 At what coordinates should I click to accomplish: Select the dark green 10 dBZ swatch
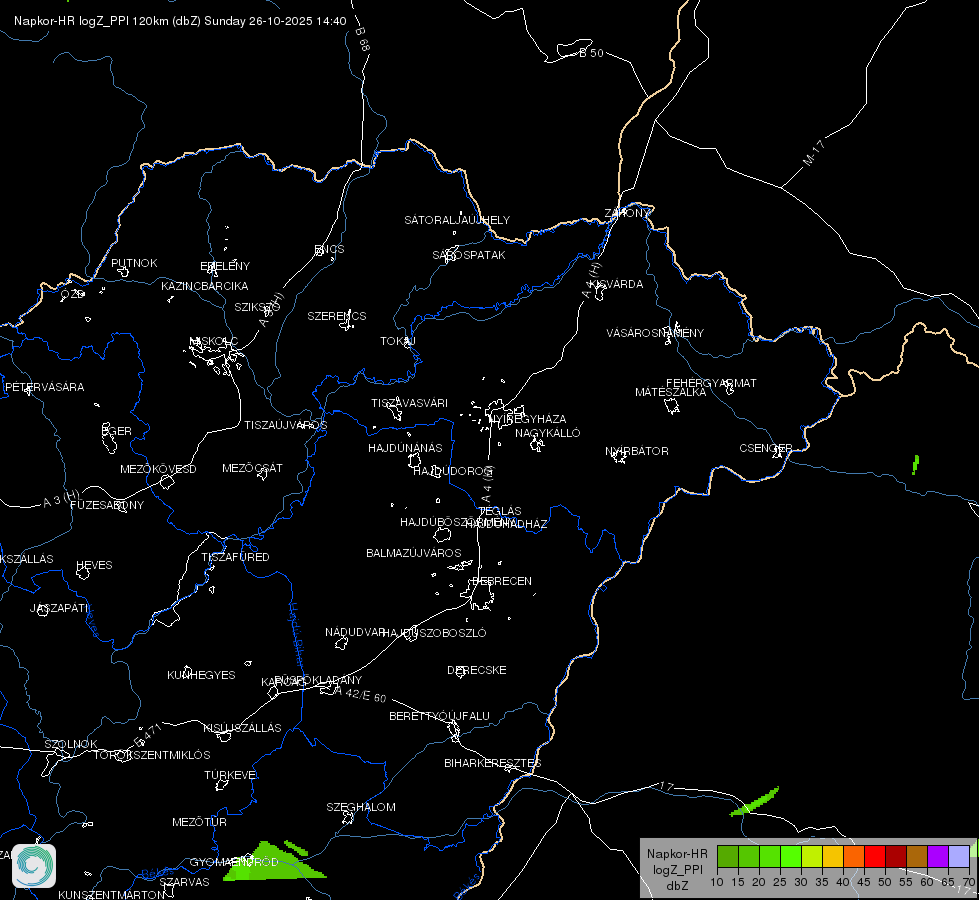(727, 856)
